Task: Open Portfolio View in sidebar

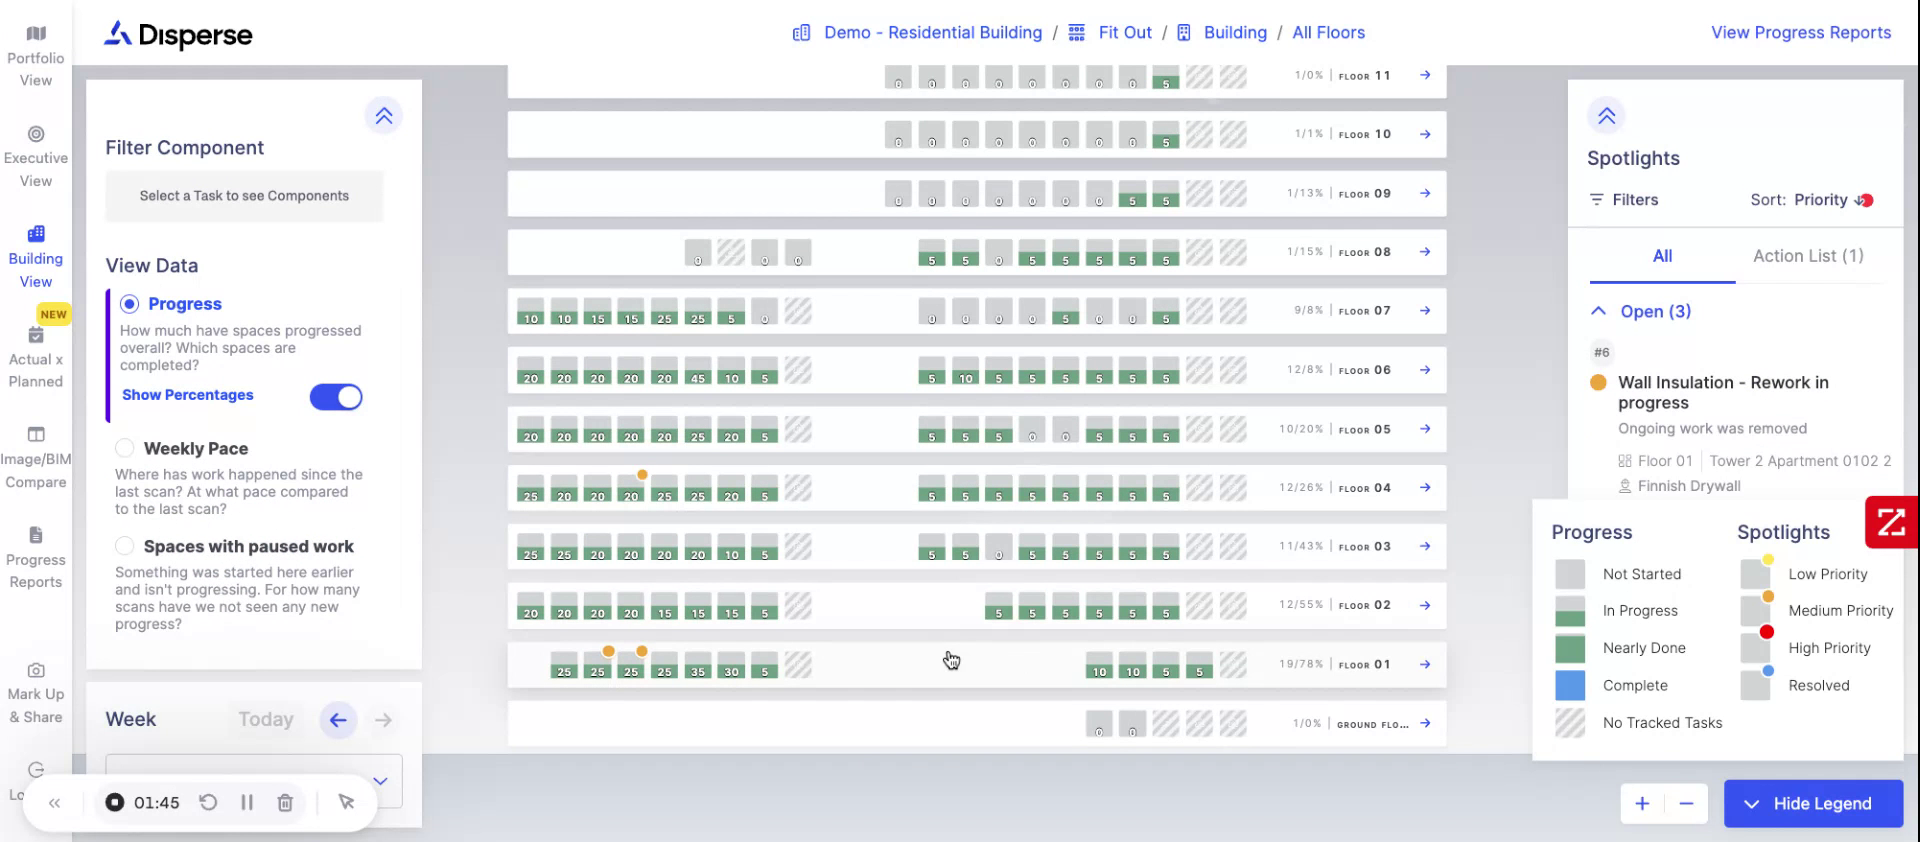Action: [x=36, y=57]
